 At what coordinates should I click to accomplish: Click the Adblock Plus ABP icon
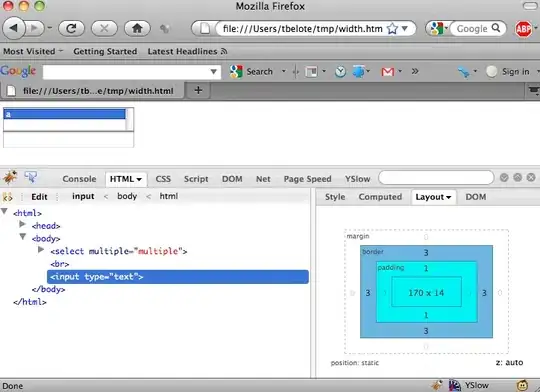tap(523, 29)
